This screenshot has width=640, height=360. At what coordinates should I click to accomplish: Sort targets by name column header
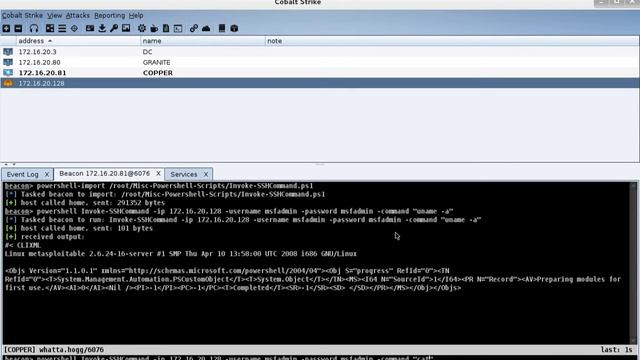coord(203,41)
